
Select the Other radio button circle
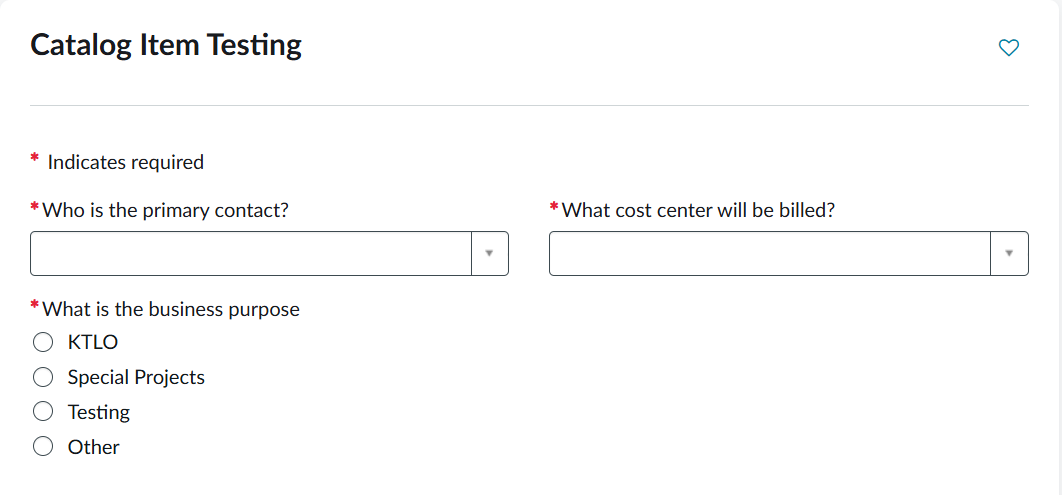pos(43,447)
